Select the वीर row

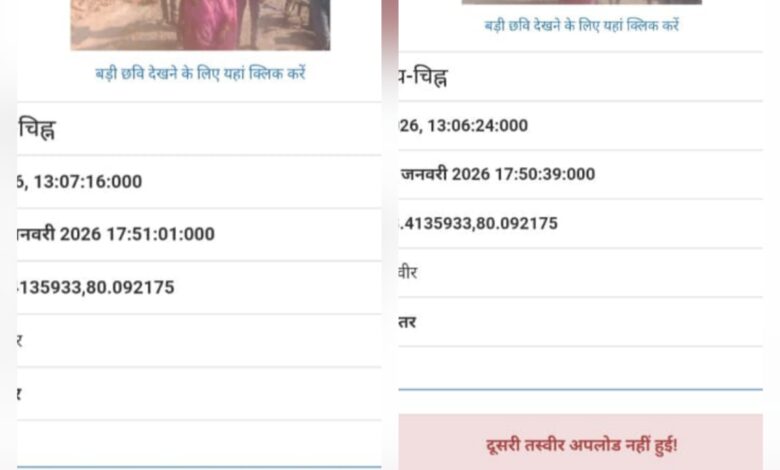click(x=581, y=273)
